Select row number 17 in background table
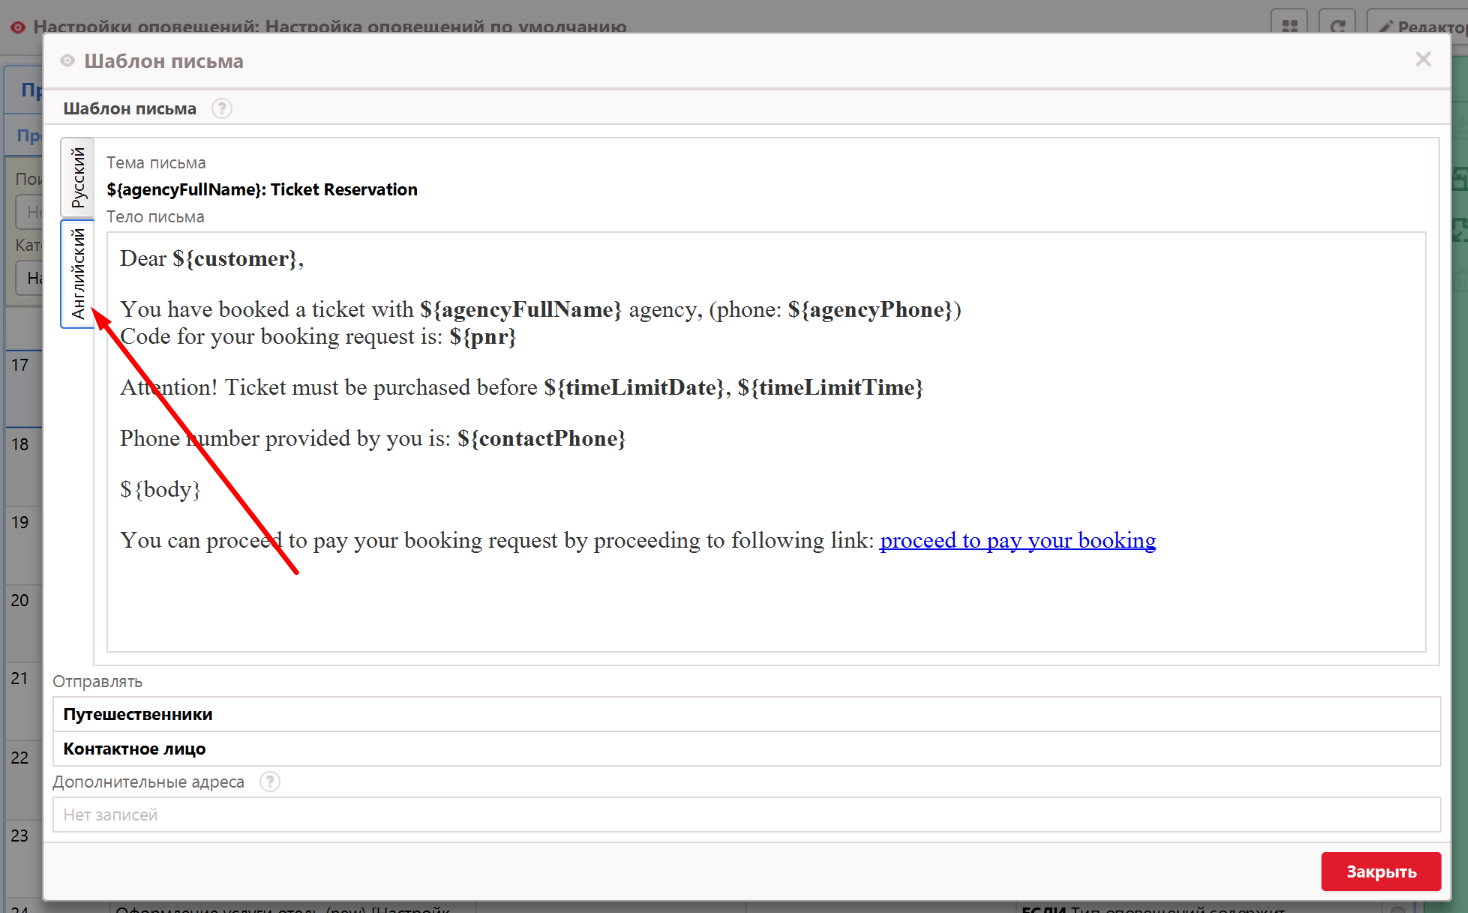 pos(20,366)
